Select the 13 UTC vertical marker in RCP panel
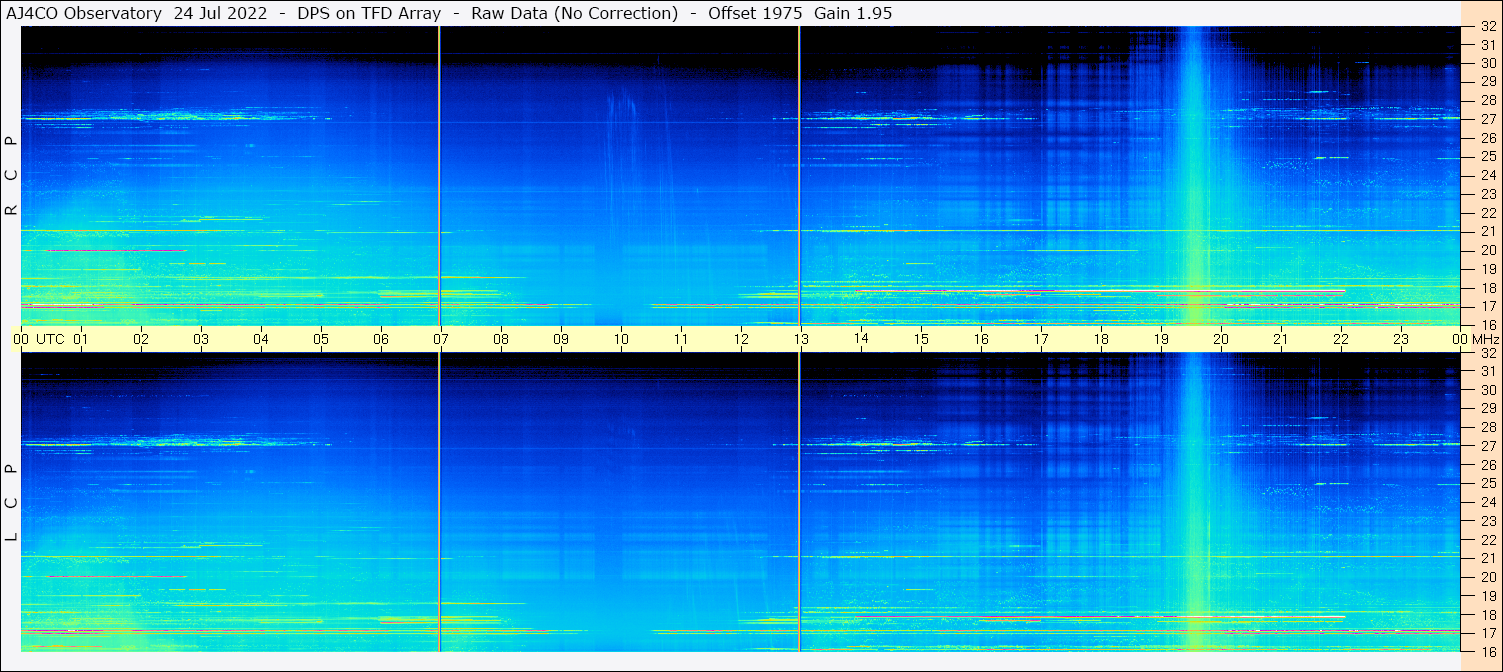Screen dimensions: 1503x672 pyautogui.click(x=800, y=176)
